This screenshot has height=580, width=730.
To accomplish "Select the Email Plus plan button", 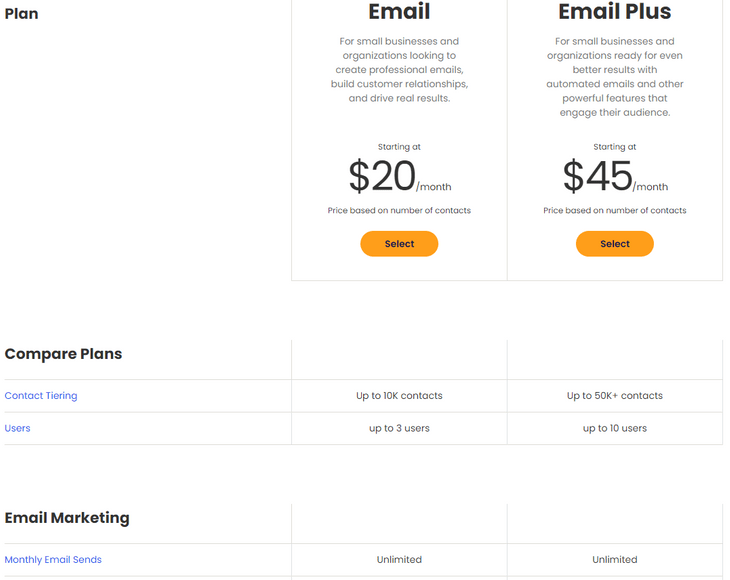I will (614, 244).
